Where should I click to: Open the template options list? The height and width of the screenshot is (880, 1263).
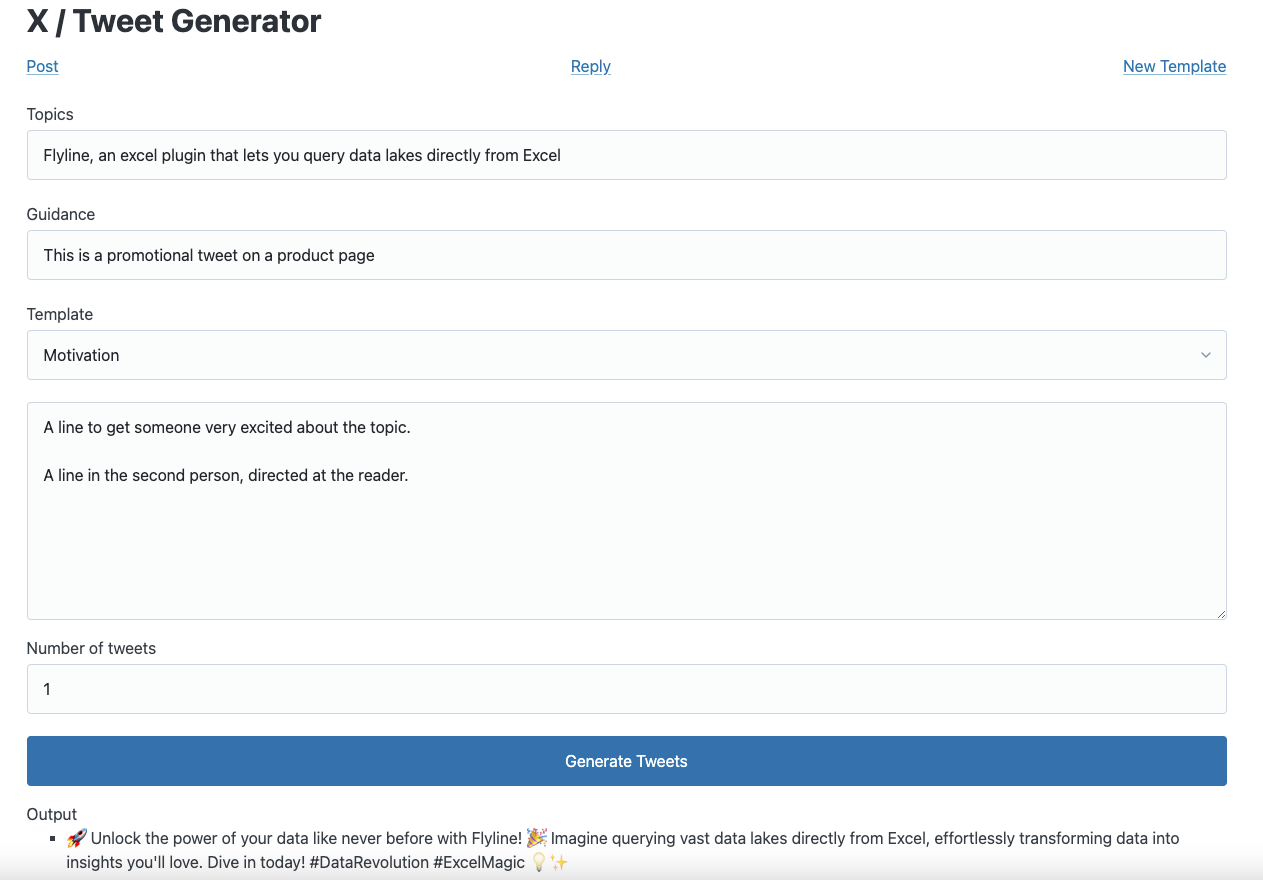627,355
